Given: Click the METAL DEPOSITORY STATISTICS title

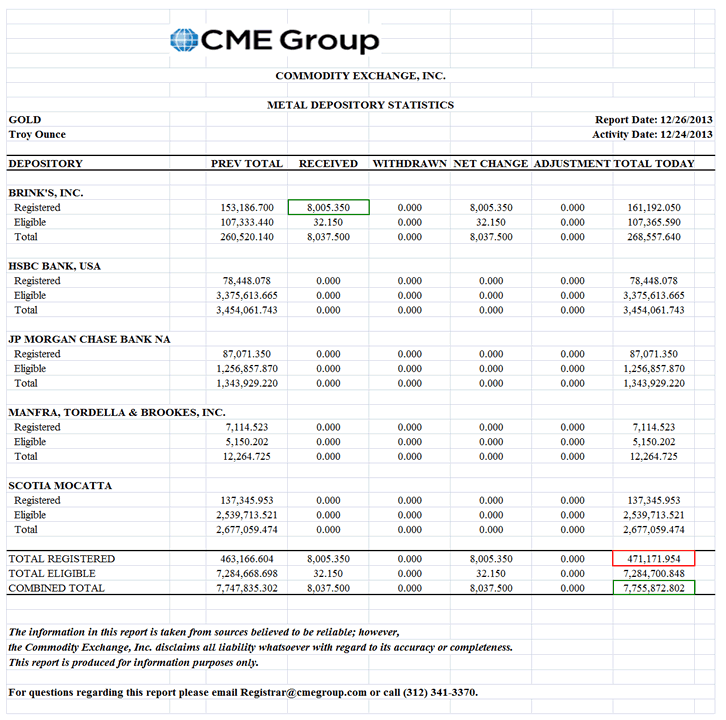Looking at the screenshot, I should click(360, 105).
